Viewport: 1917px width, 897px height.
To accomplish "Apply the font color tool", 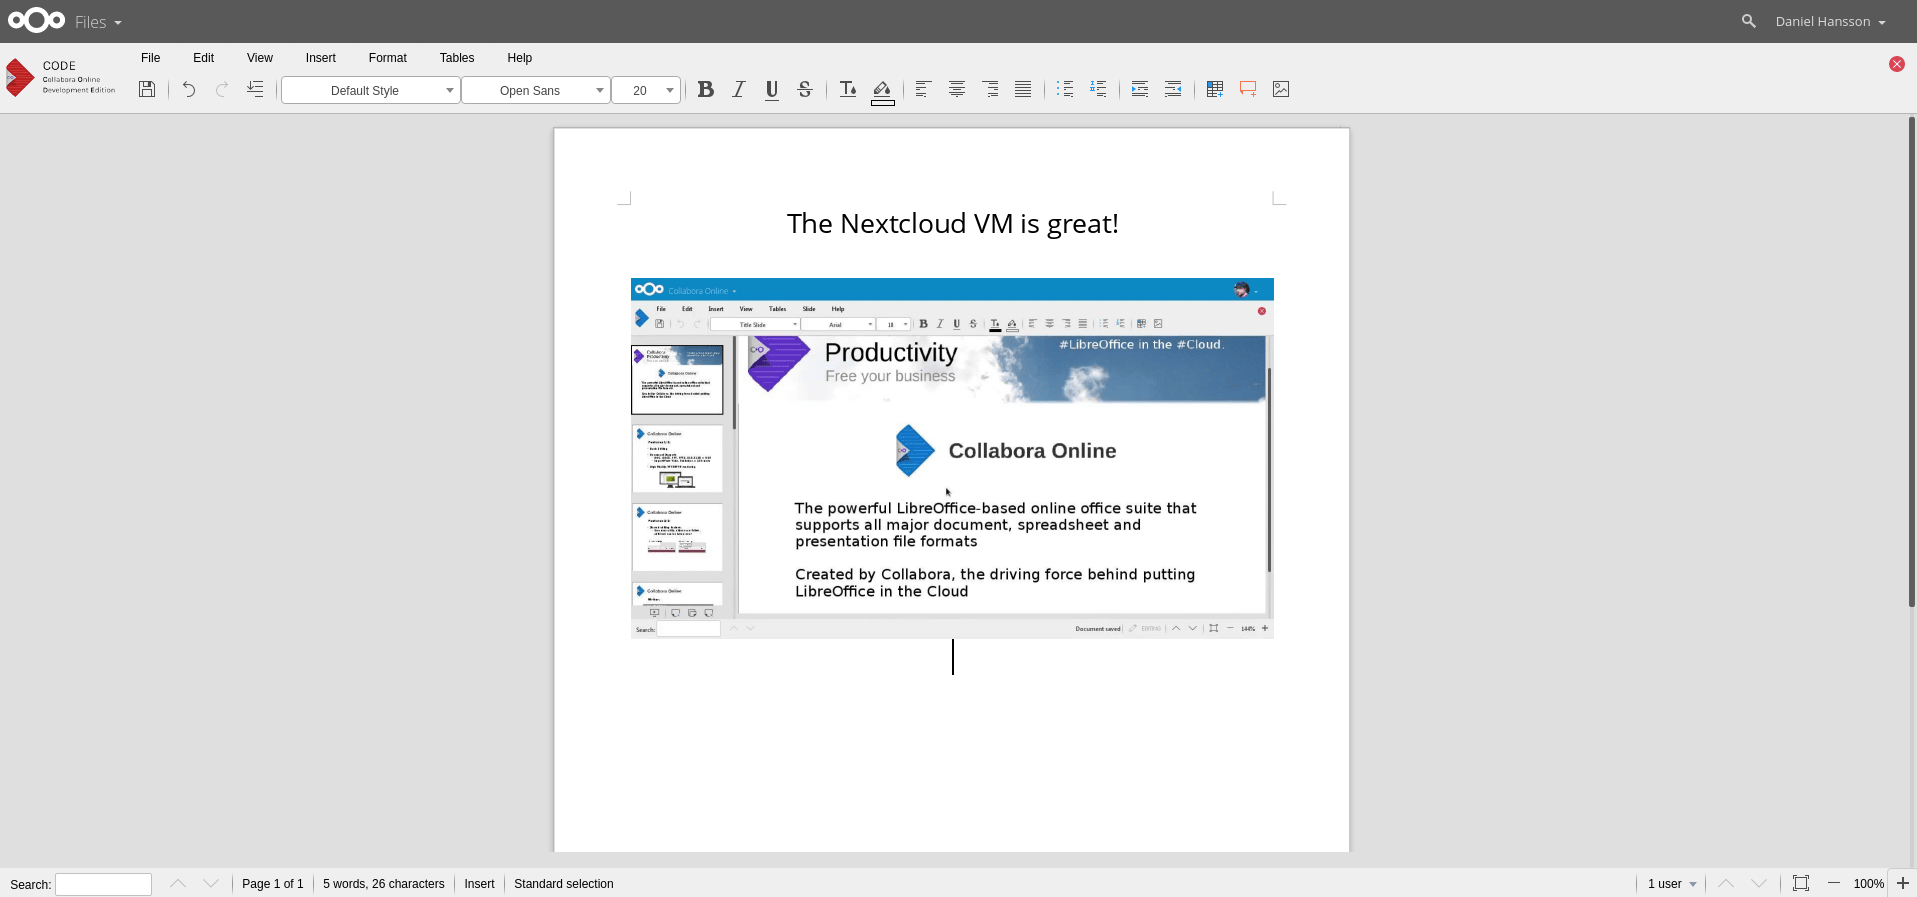I will [848, 89].
